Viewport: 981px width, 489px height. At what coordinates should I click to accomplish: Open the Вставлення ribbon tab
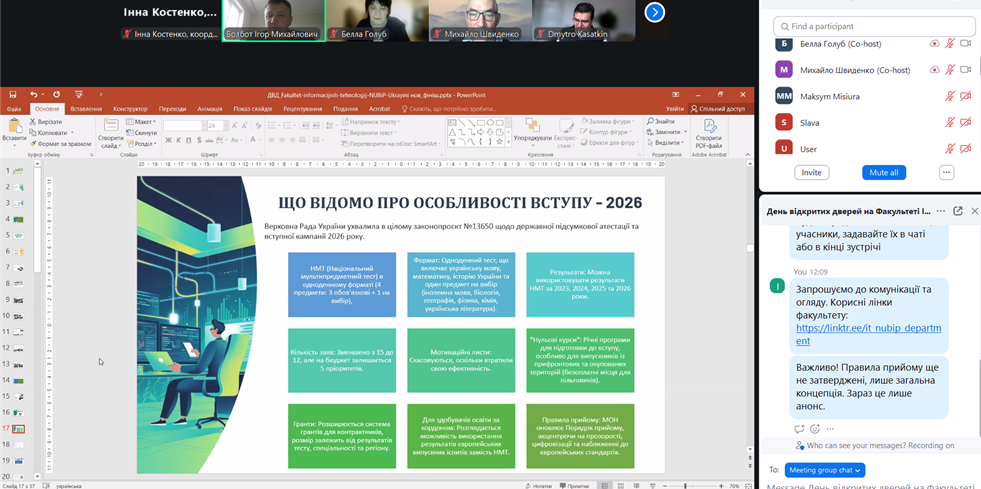(x=86, y=109)
